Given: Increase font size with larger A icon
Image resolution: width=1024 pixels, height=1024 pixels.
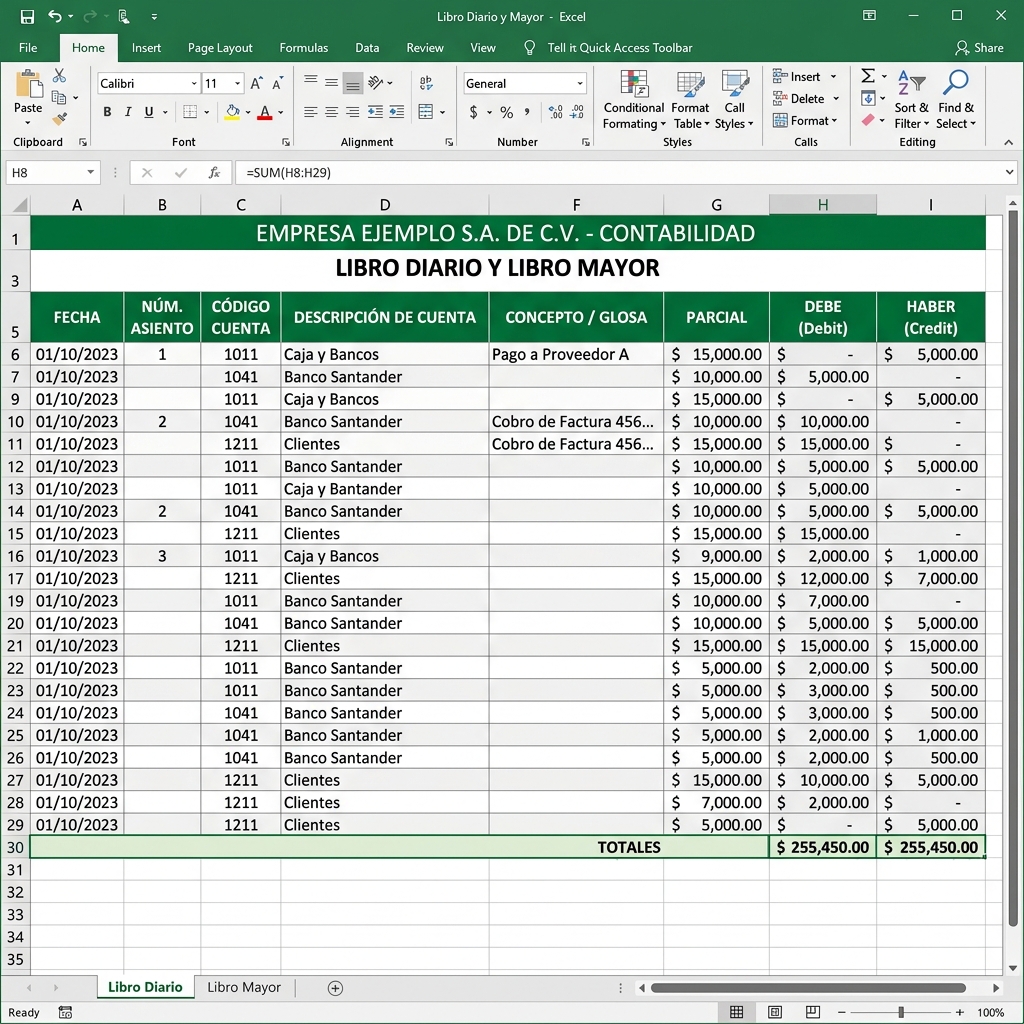Looking at the screenshot, I should pos(256,83).
